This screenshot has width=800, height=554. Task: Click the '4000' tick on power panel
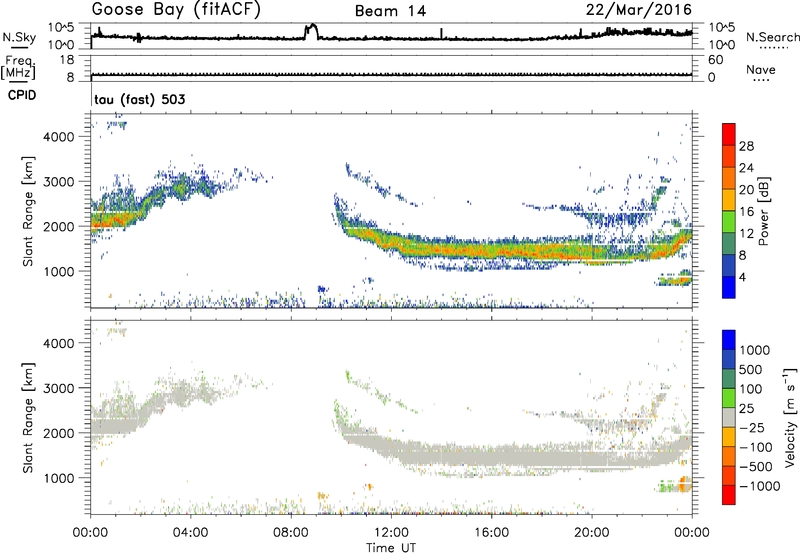point(59,137)
